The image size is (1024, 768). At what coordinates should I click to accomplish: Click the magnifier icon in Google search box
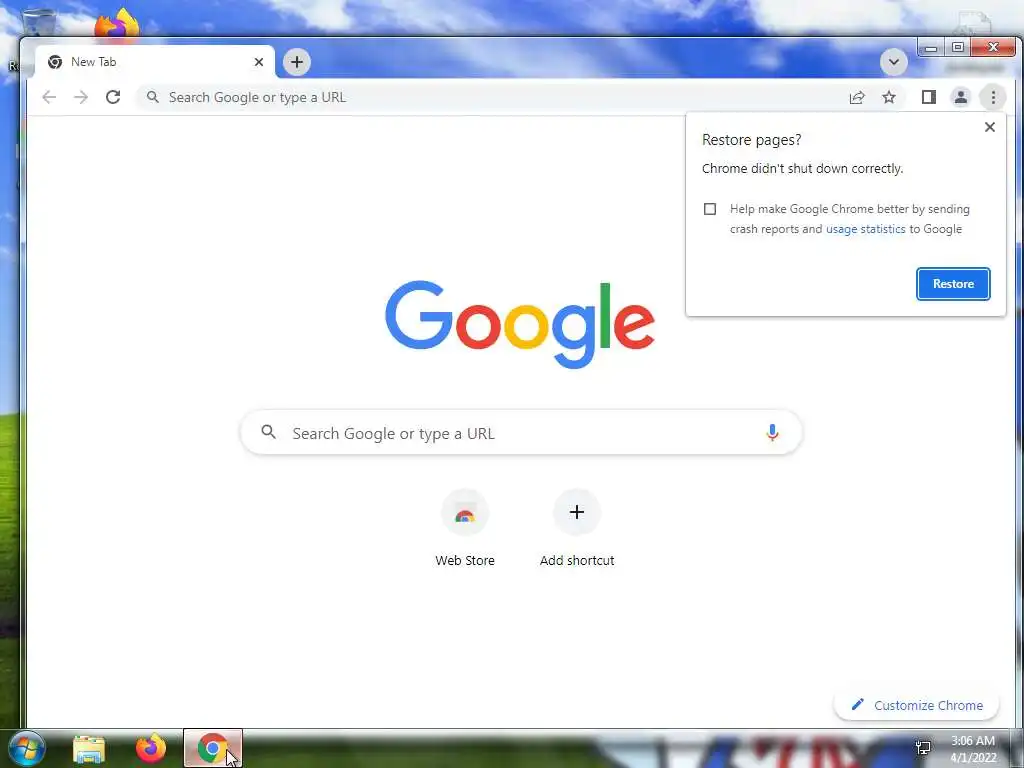[268, 432]
